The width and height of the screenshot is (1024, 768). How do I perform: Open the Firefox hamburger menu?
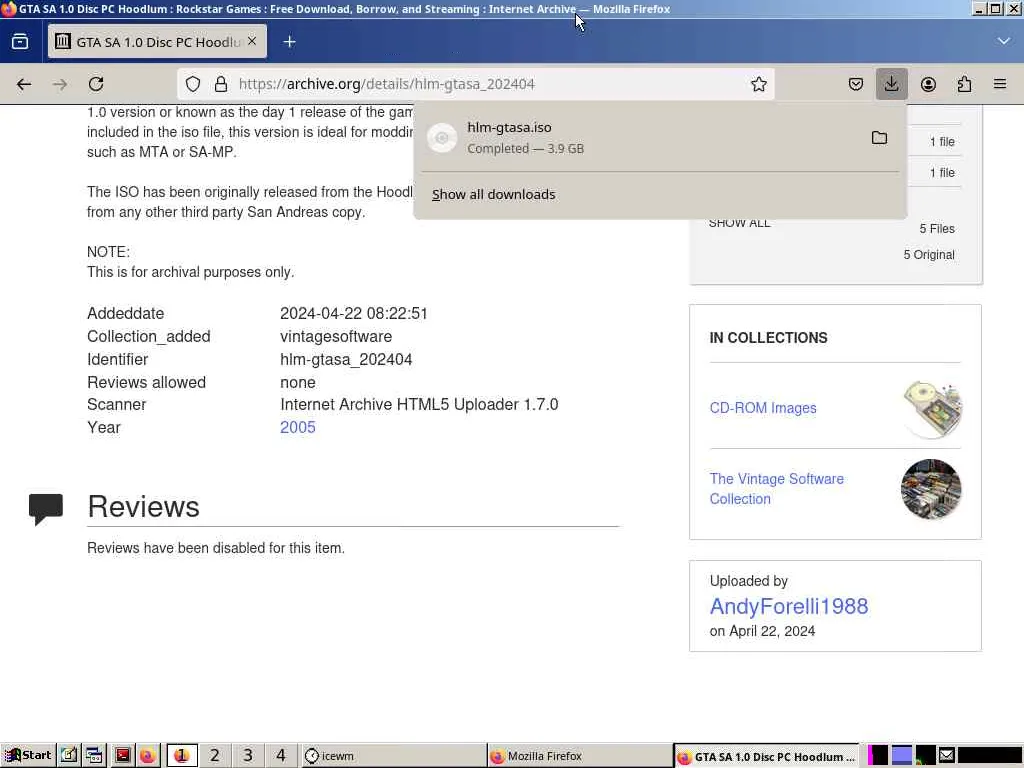(x=1000, y=84)
